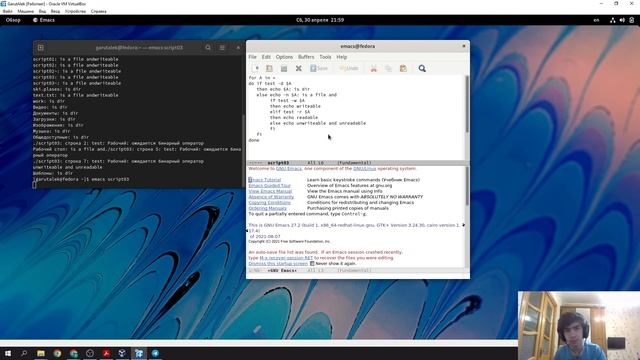Viewport: 640px width, 360px height.
Task: Click the volume icon in GNOME top bar
Action: click(622, 20)
